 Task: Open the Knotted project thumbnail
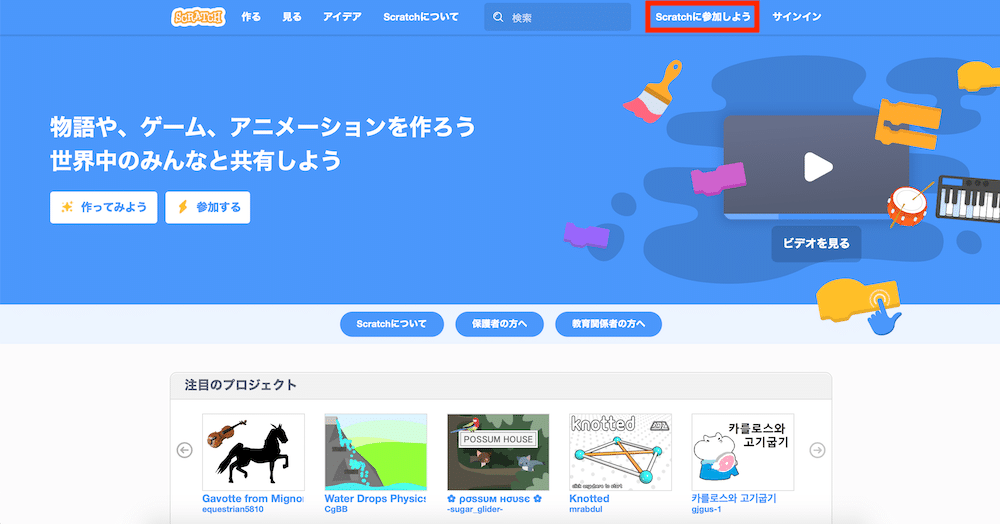[621, 452]
